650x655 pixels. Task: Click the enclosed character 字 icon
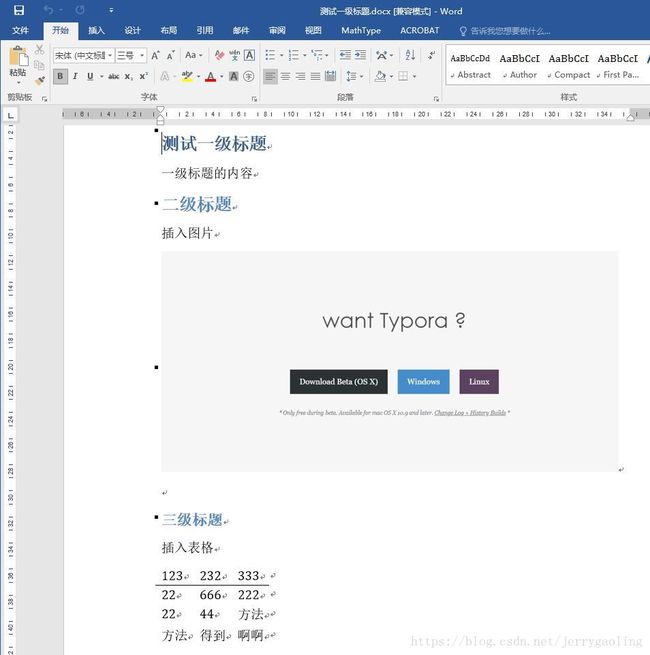[x=249, y=76]
